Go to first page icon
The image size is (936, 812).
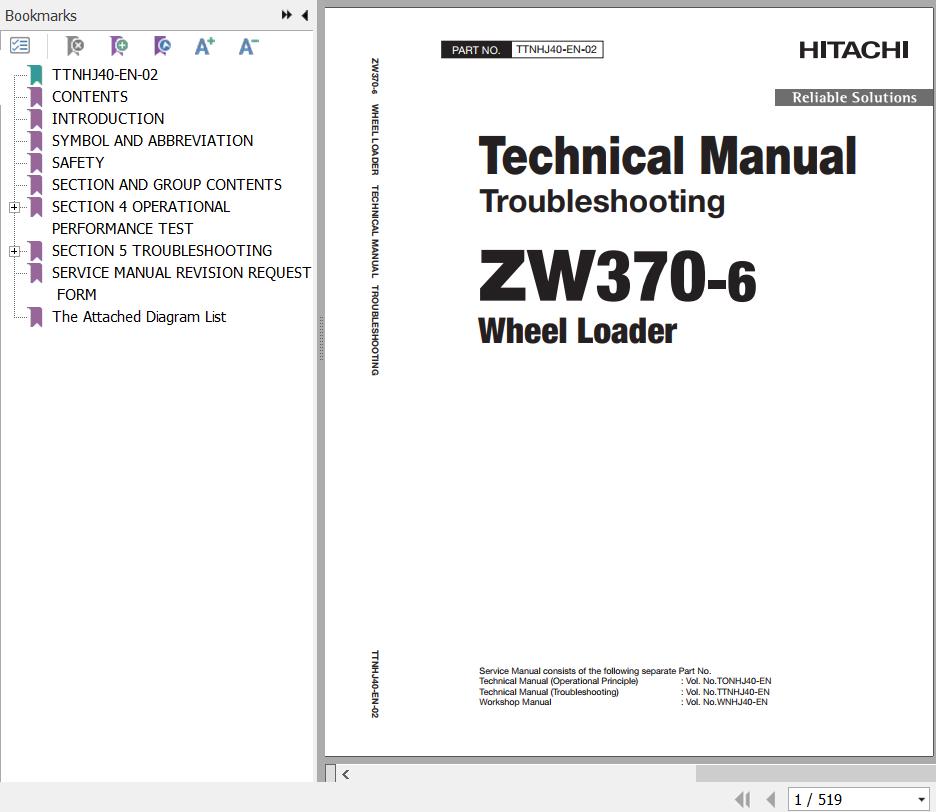point(743,799)
